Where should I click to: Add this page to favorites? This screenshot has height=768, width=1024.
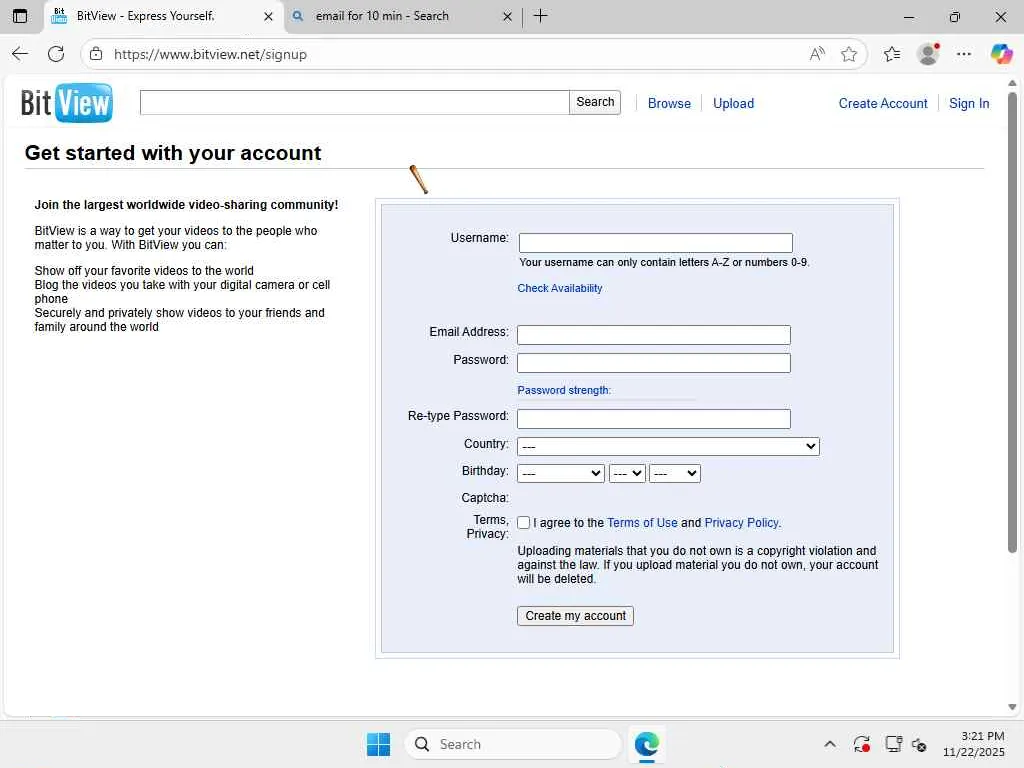[x=848, y=54]
